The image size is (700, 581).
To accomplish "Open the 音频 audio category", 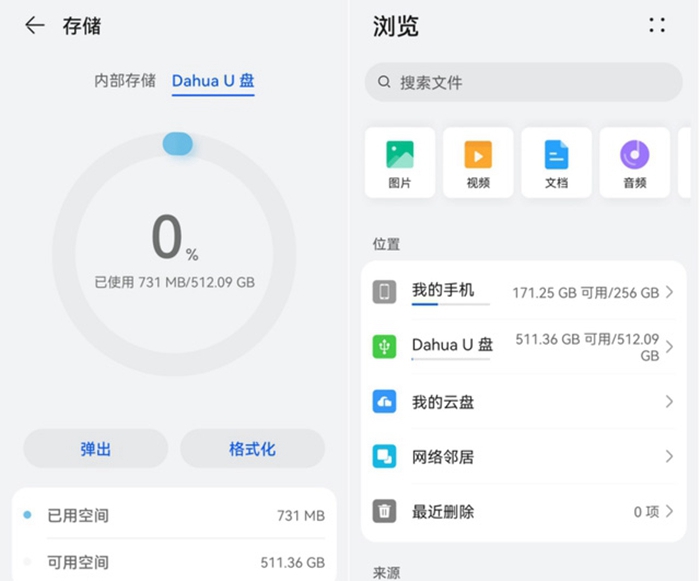I will tap(634, 163).
